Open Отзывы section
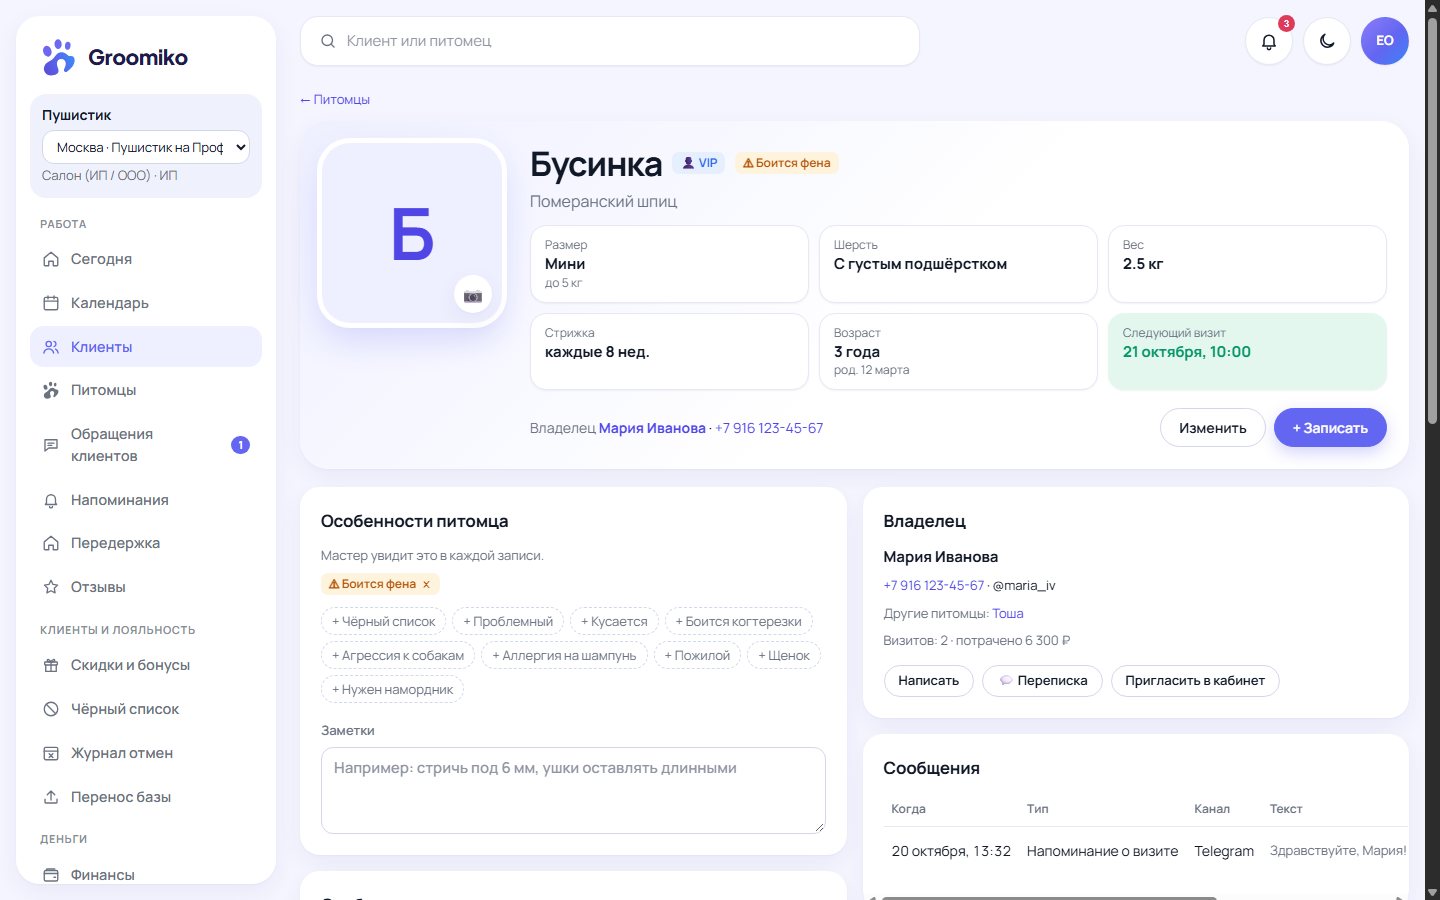The height and width of the screenshot is (900, 1440). click(146, 587)
